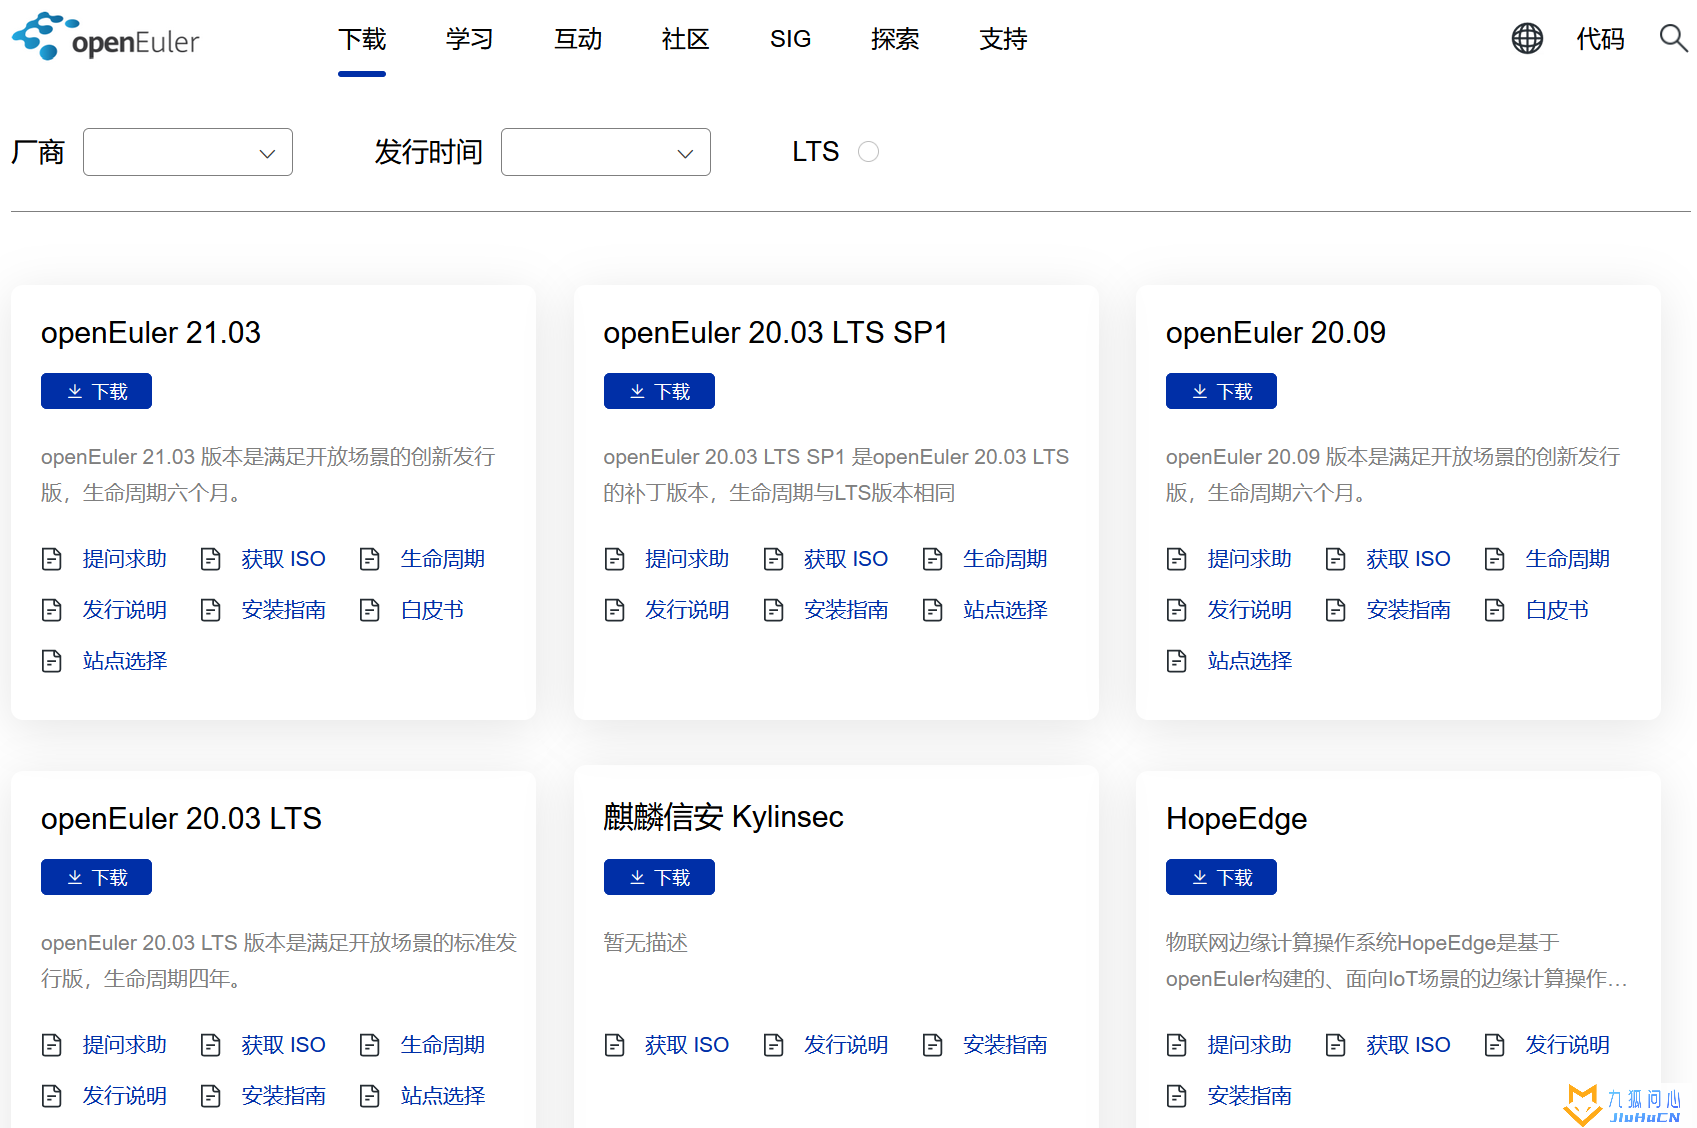Open the 学习 navigation menu

tap(470, 39)
